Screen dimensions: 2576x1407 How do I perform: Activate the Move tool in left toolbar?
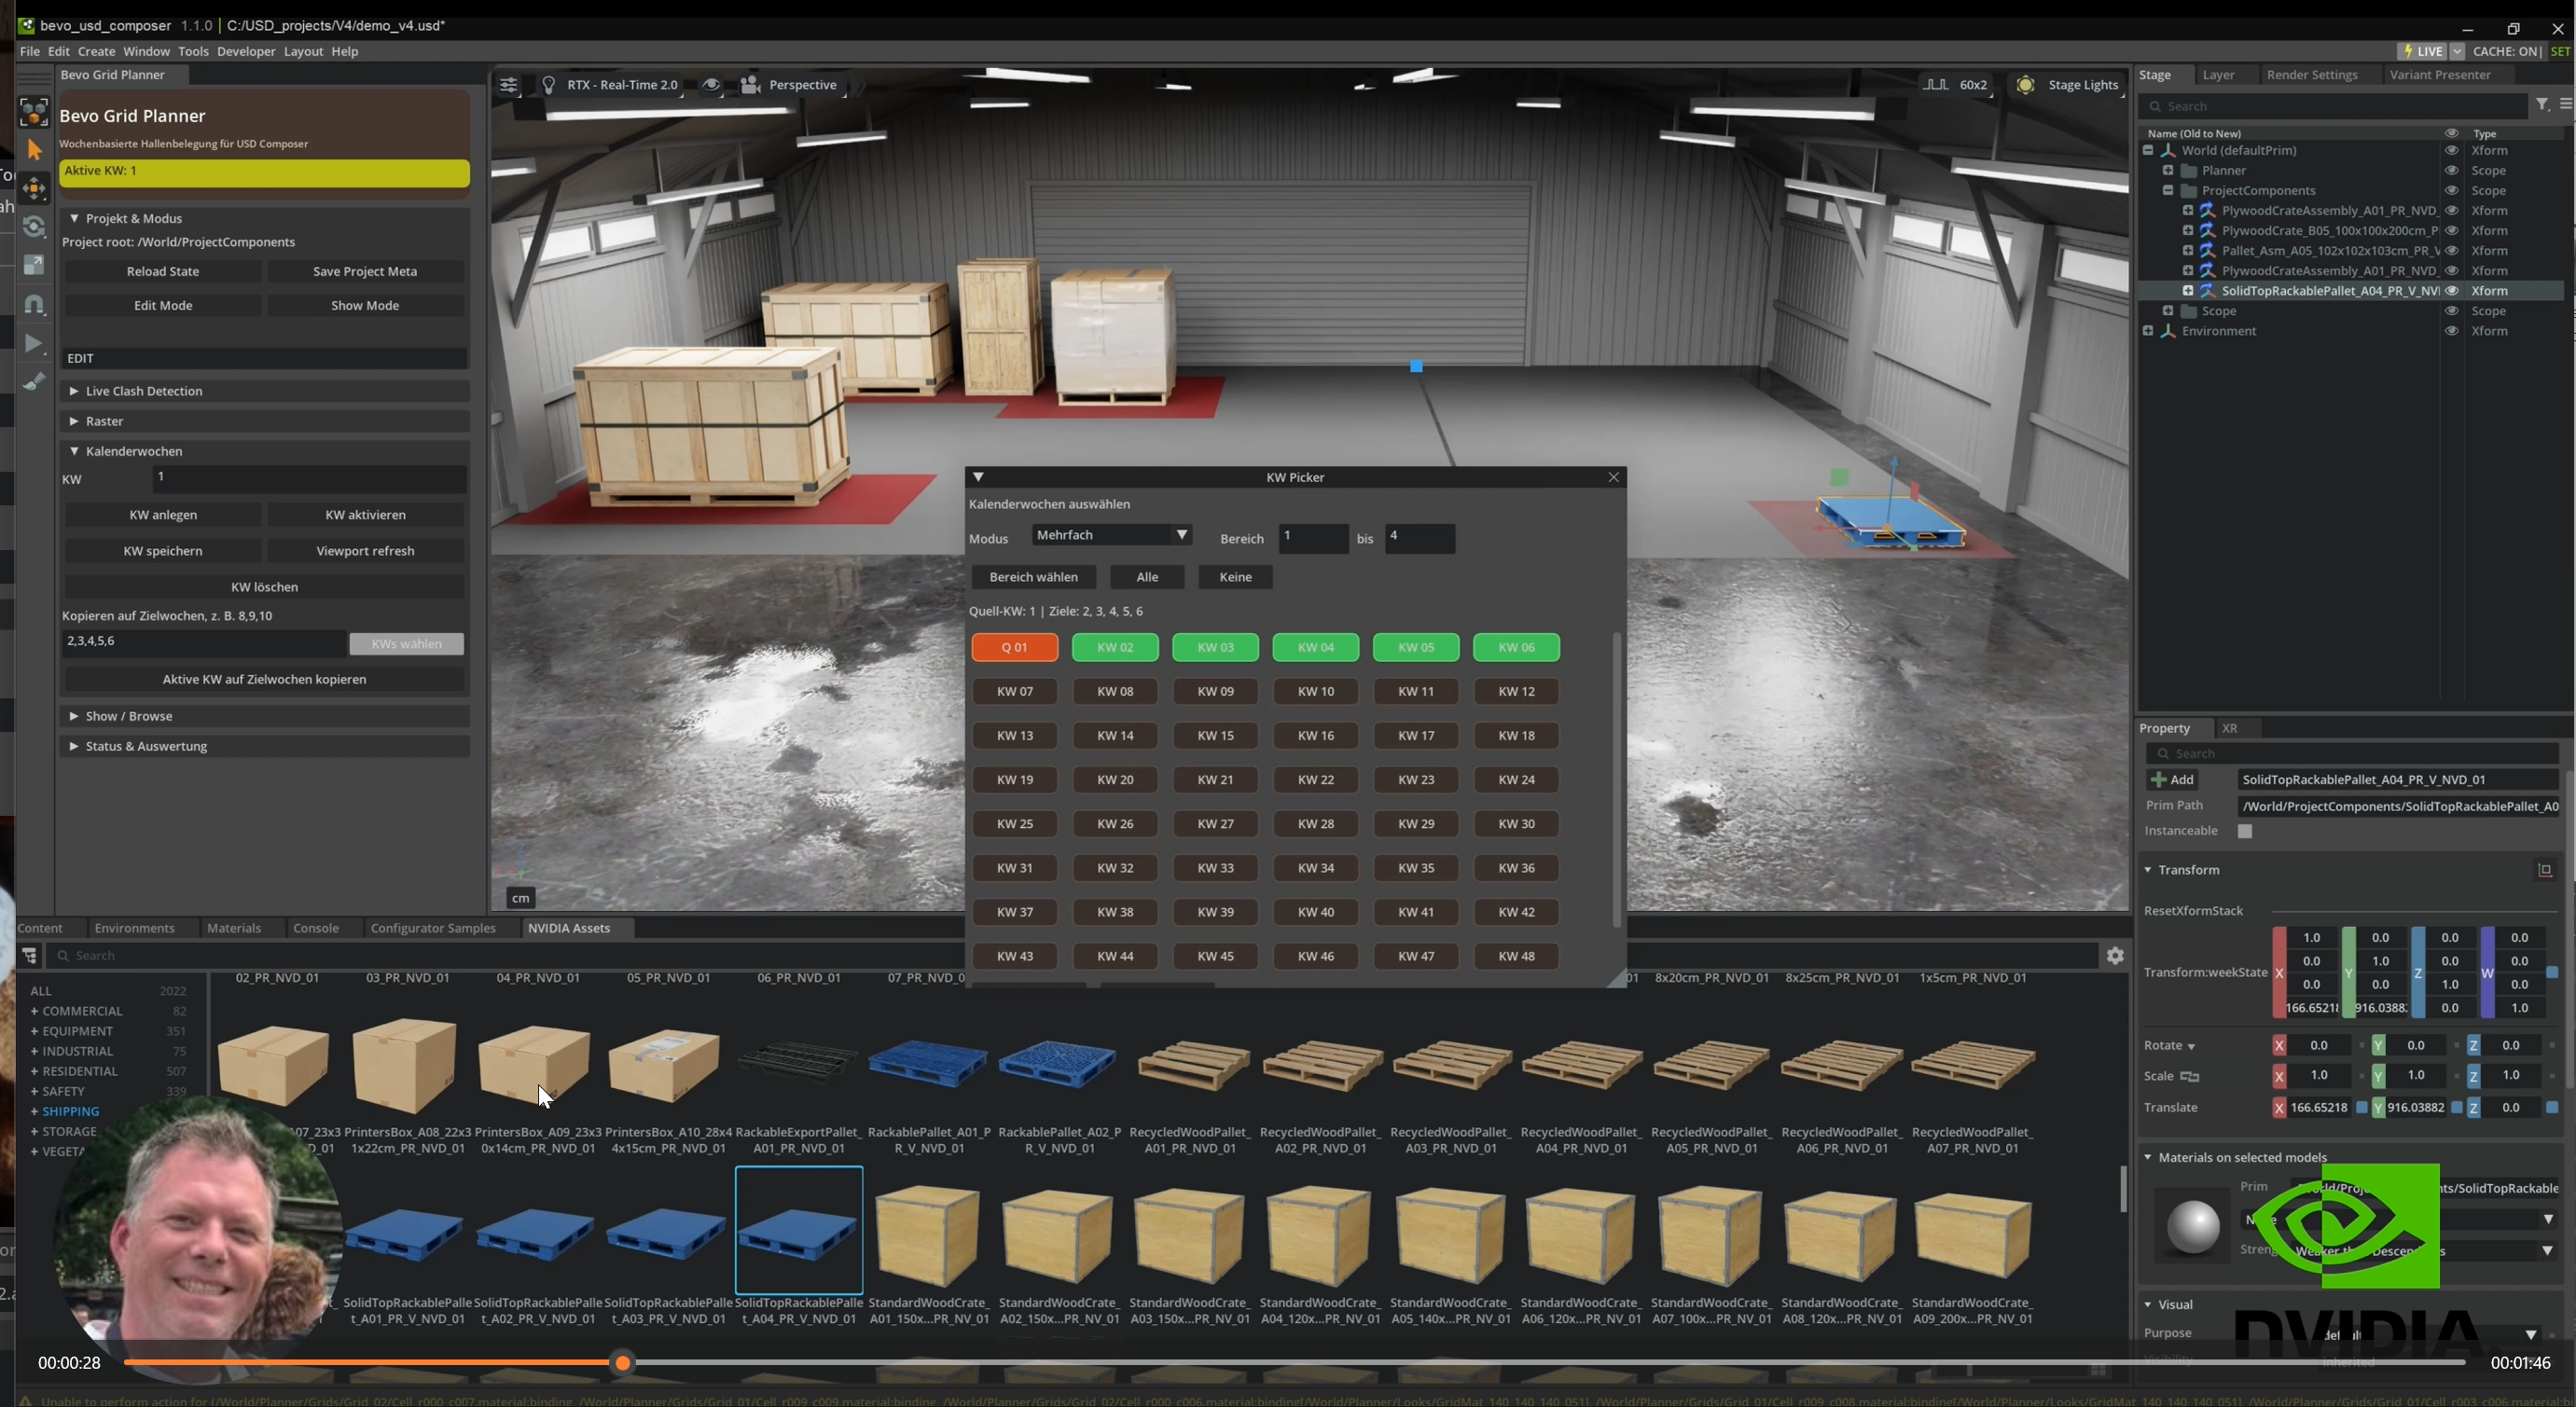pos(34,188)
